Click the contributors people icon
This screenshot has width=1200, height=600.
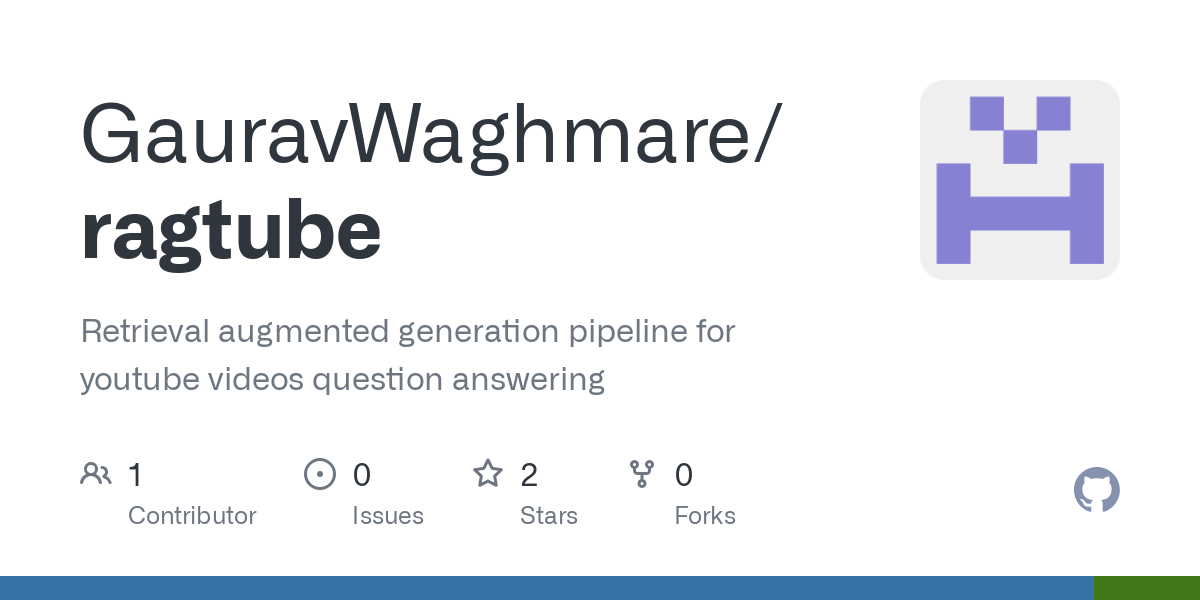click(96, 474)
